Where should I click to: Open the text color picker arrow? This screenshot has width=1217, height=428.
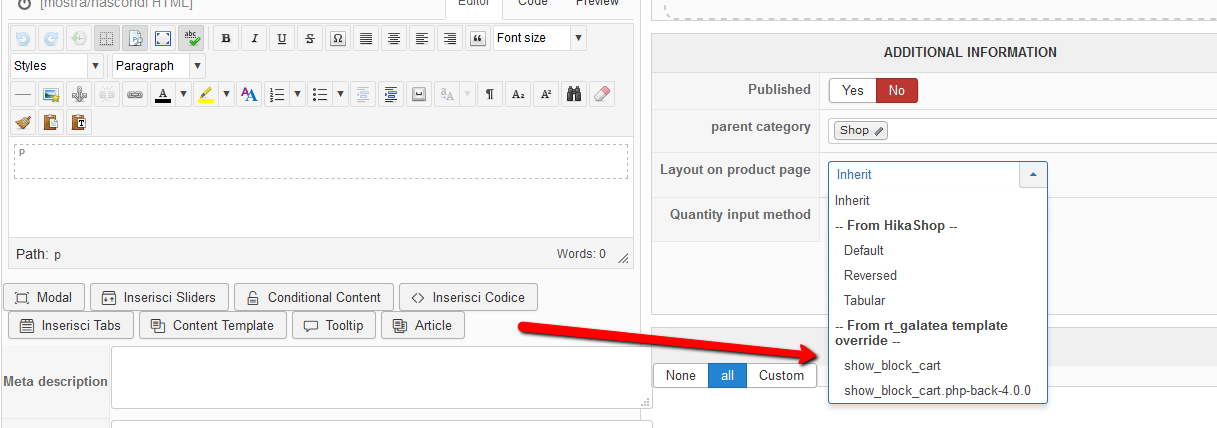[183, 95]
